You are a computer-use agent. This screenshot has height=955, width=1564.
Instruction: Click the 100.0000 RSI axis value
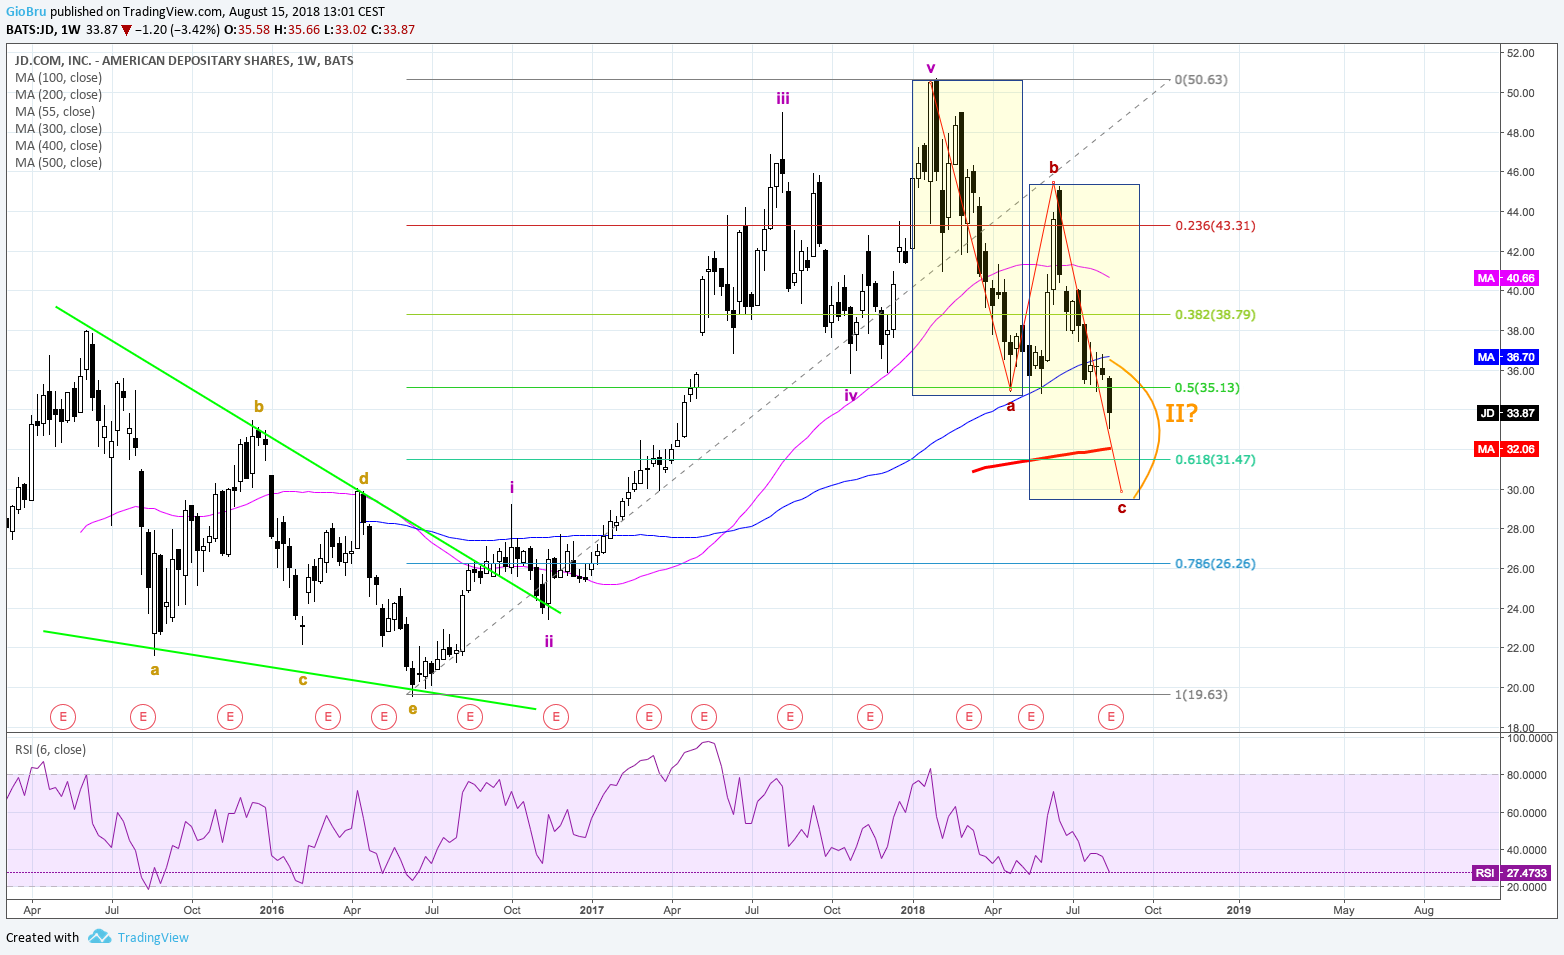[x=1530, y=737]
